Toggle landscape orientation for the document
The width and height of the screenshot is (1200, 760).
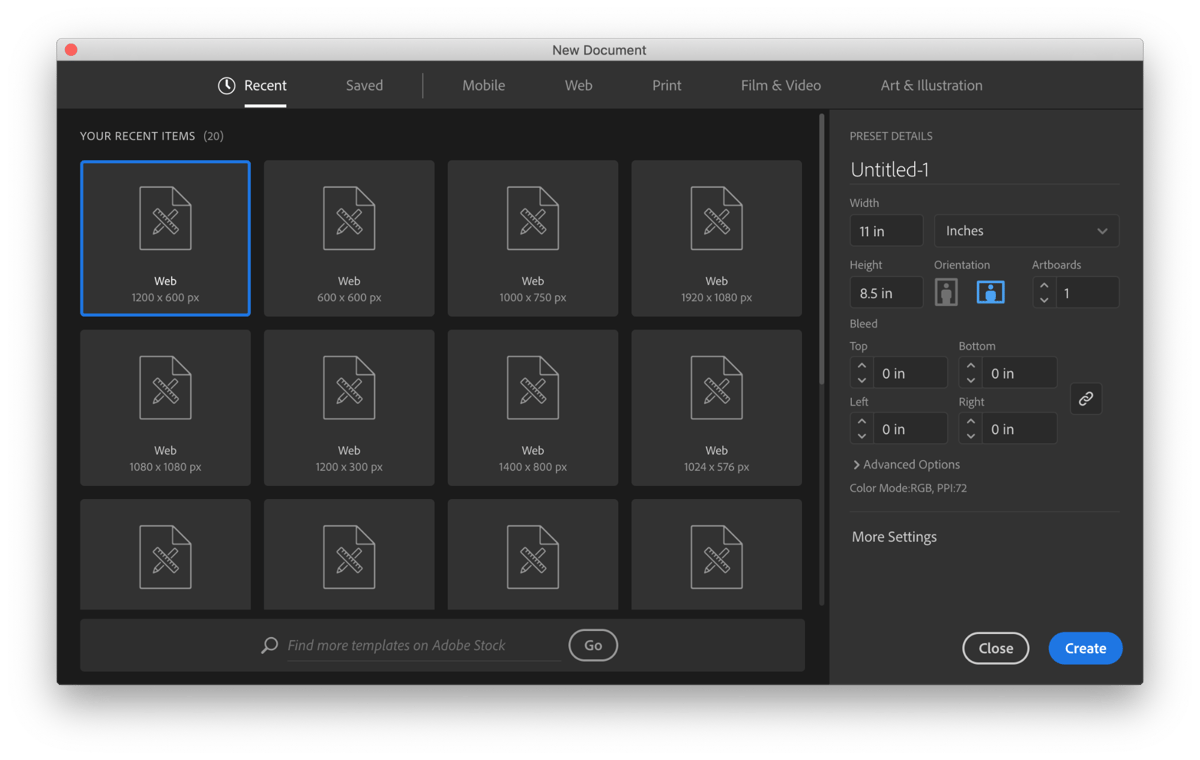989,291
